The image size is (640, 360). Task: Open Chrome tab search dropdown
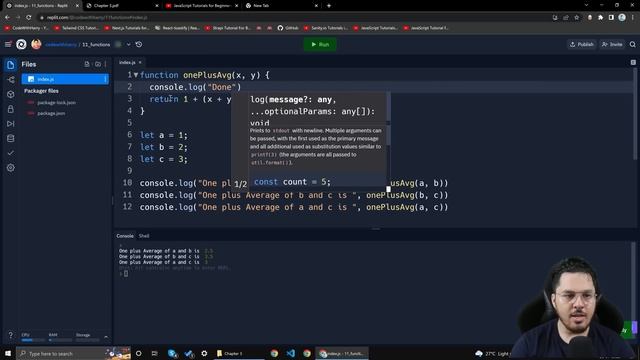587,5
